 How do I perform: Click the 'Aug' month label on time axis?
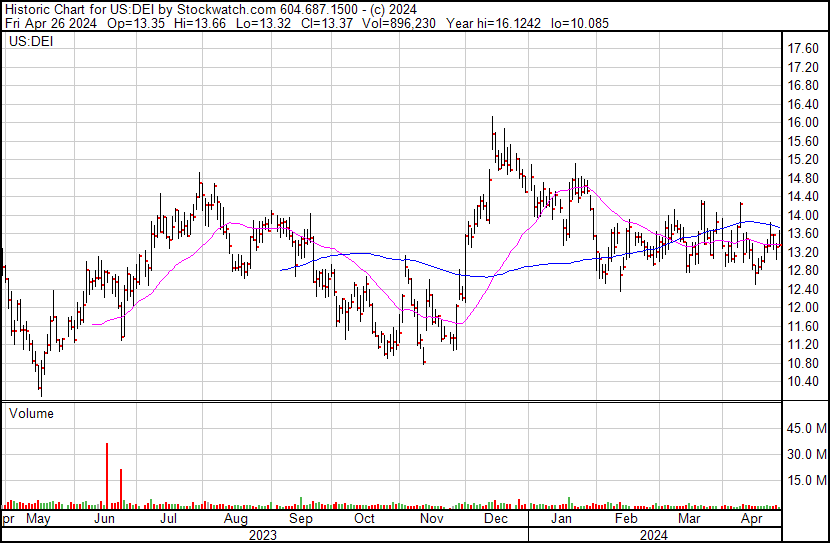(236, 519)
